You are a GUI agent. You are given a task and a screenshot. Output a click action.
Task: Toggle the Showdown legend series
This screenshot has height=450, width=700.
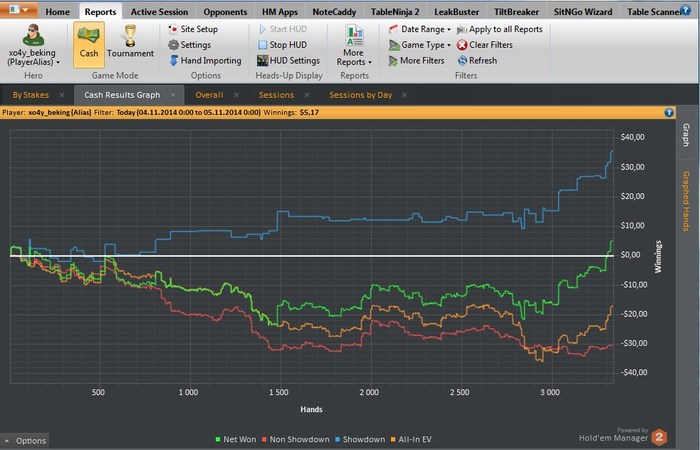click(x=359, y=440)
